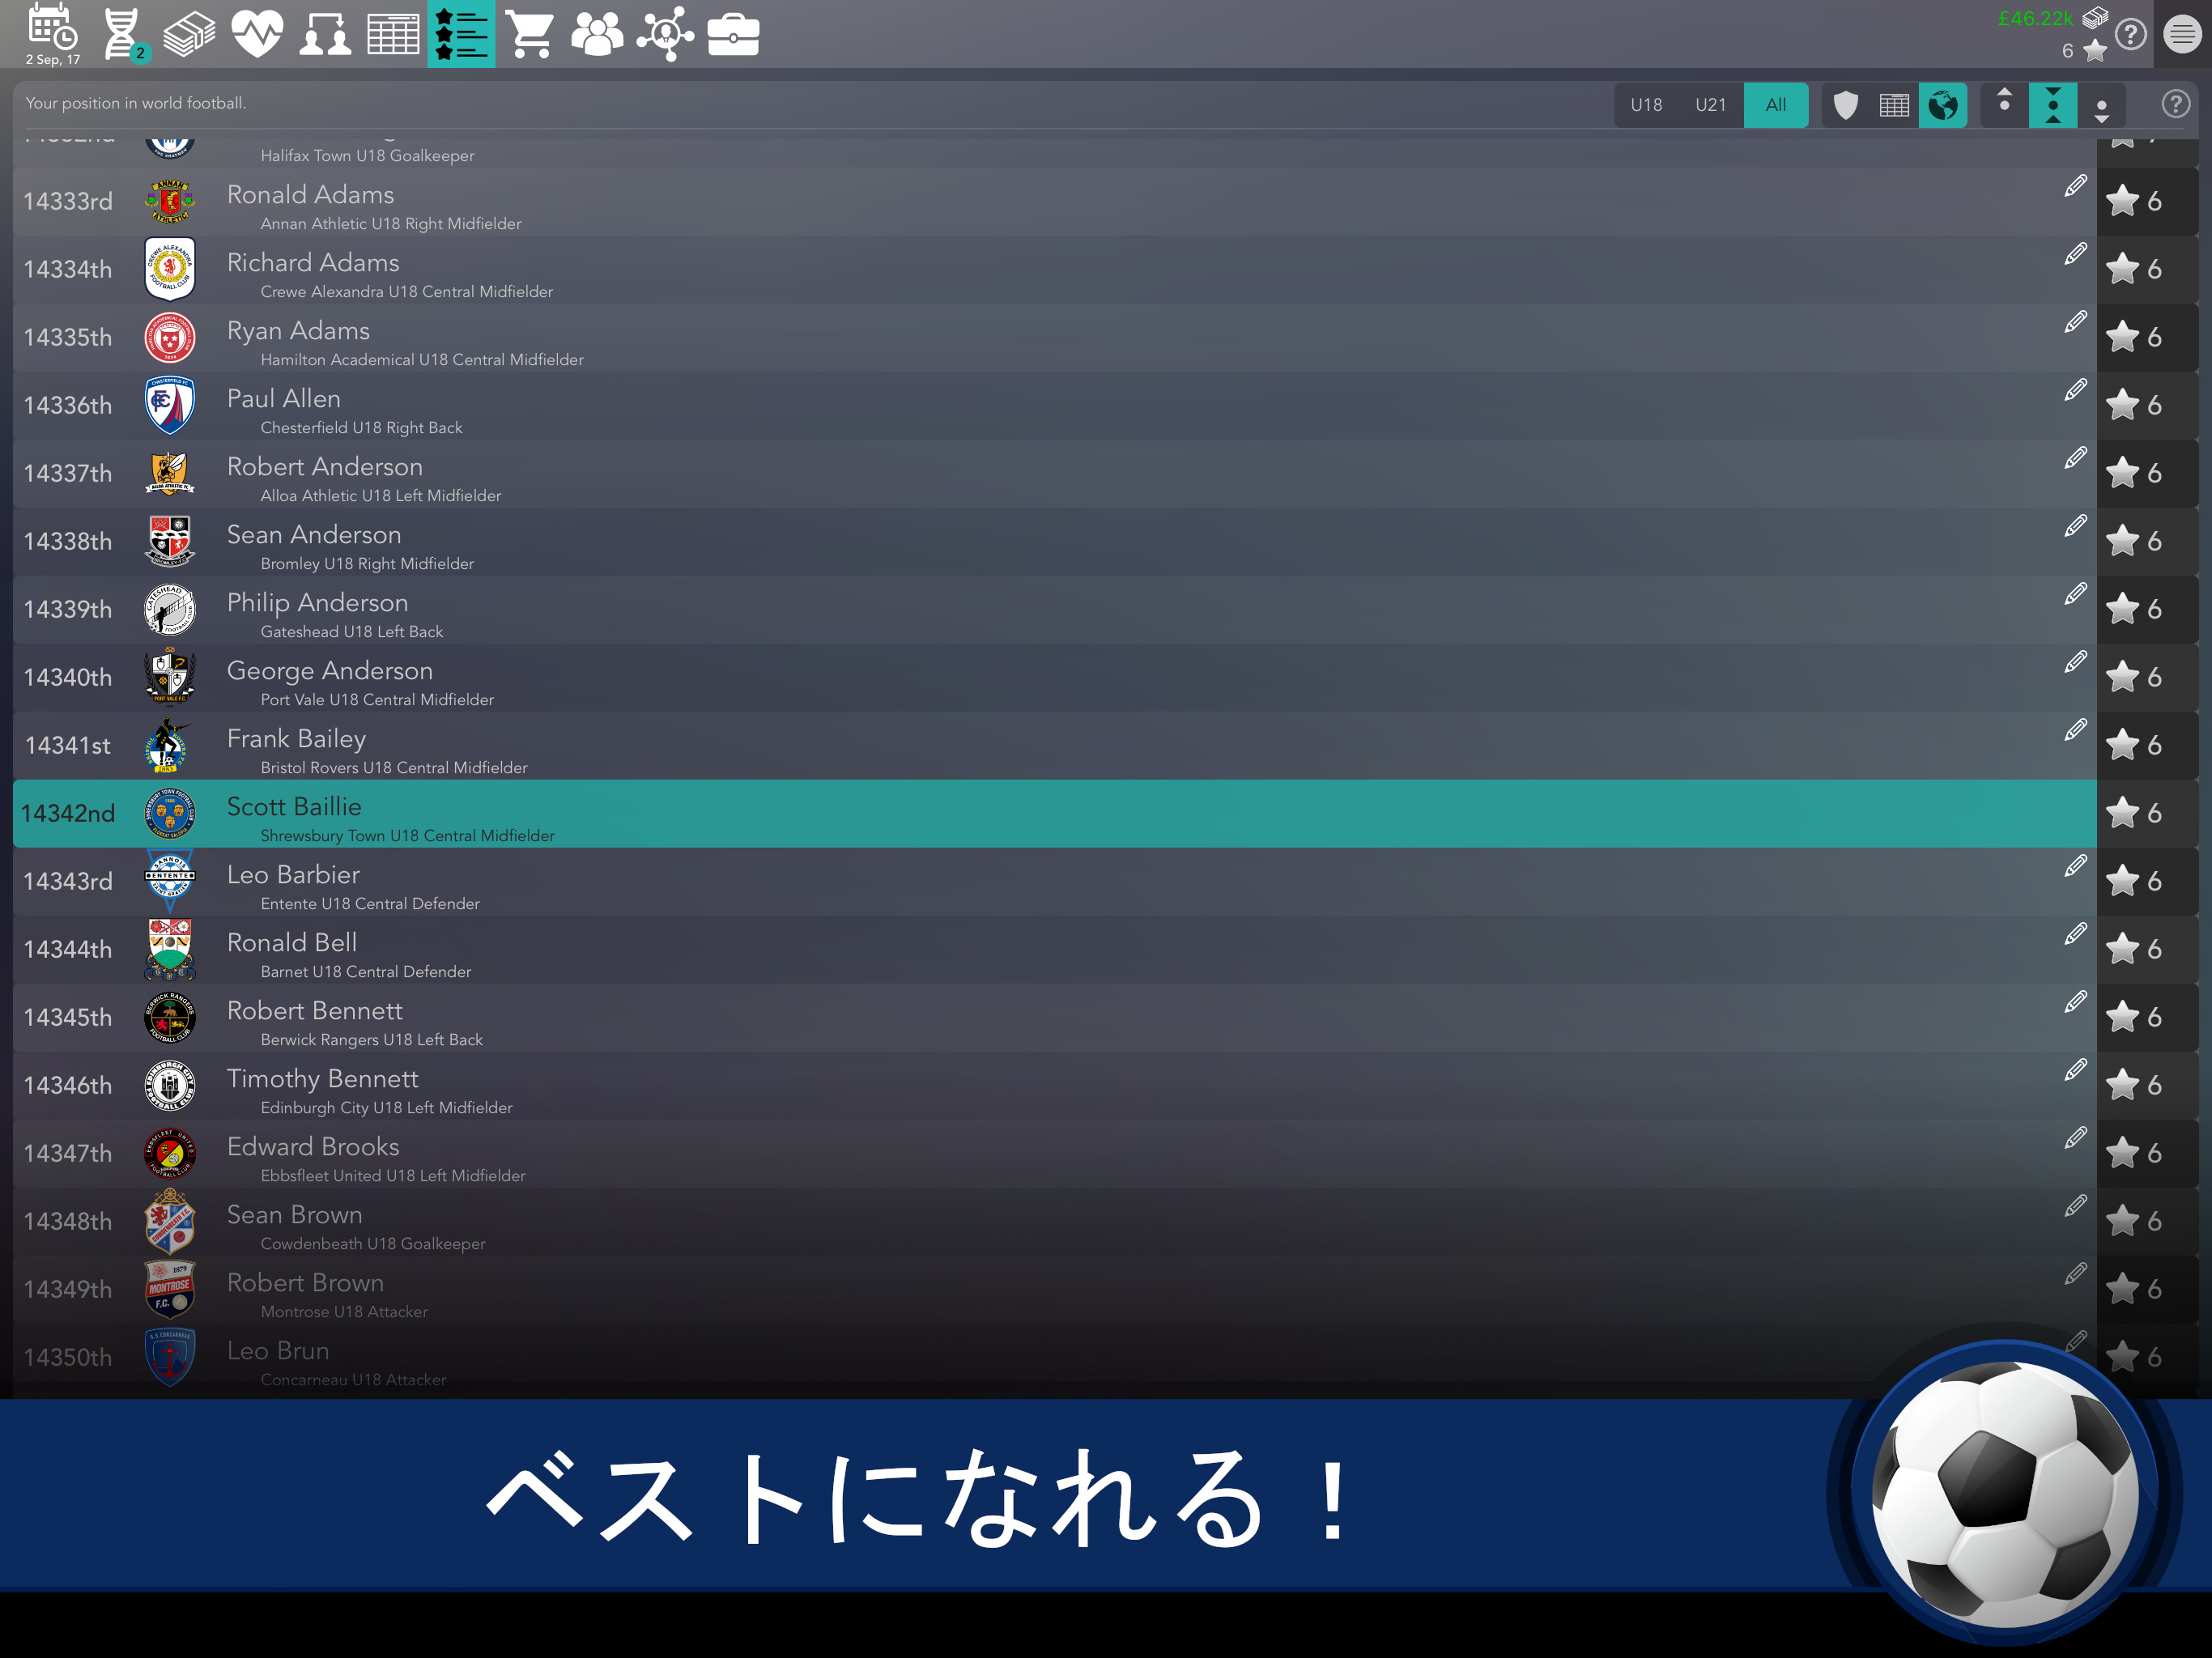Open the finances money stack in toolbar

point(189,33)
